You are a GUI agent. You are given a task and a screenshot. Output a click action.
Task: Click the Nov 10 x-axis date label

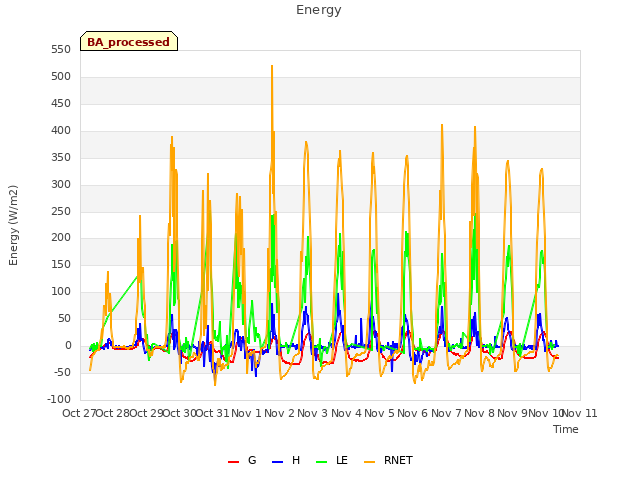pyautogui.click(x=546, y=413)
